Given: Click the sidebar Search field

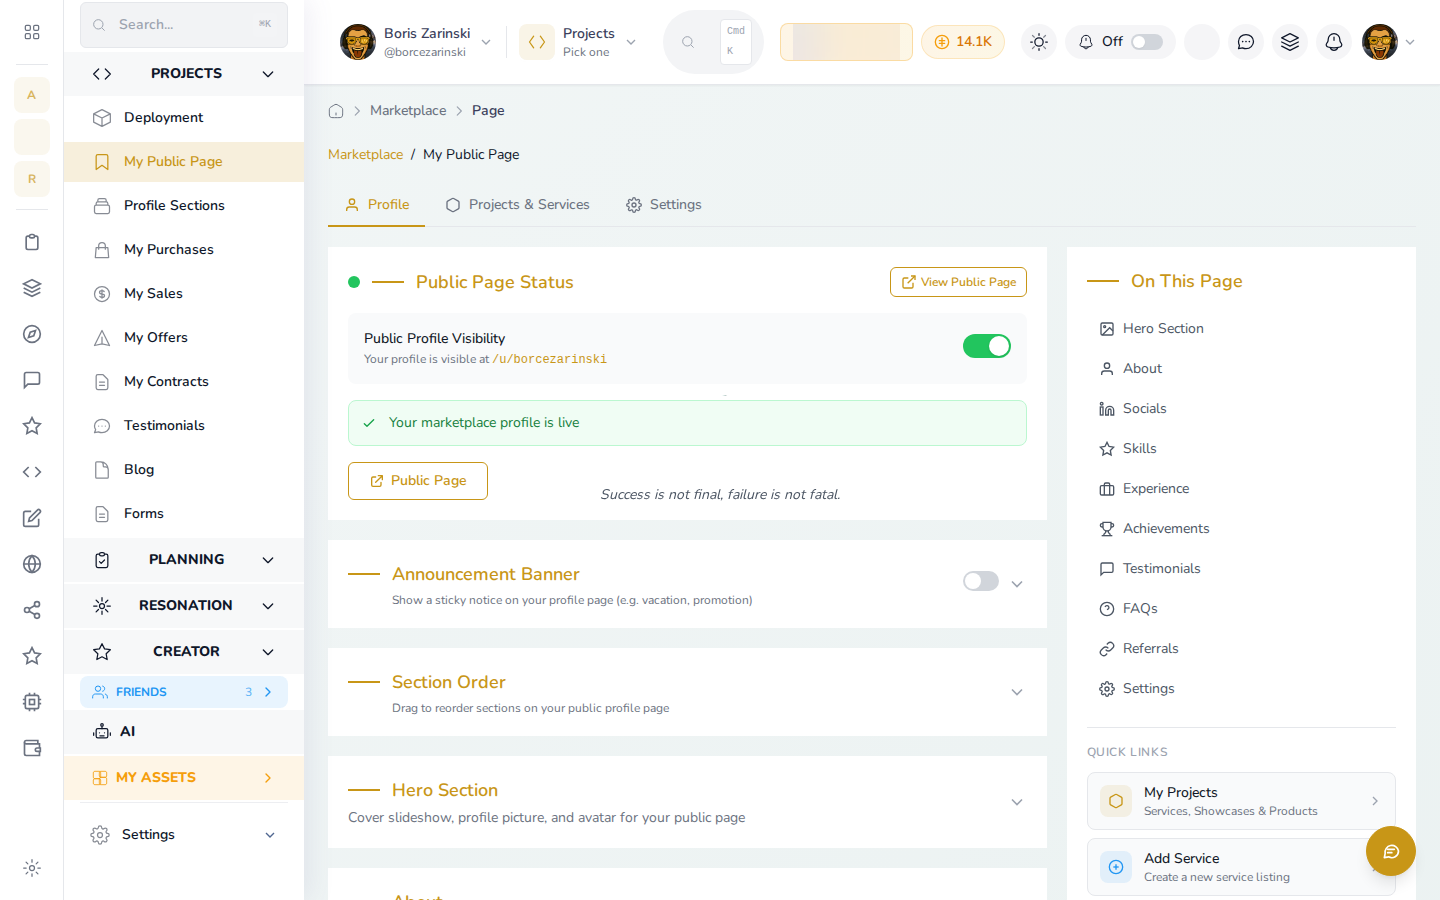Looking at the screenshot, I should pyautogui.click(x=184, y=24).
